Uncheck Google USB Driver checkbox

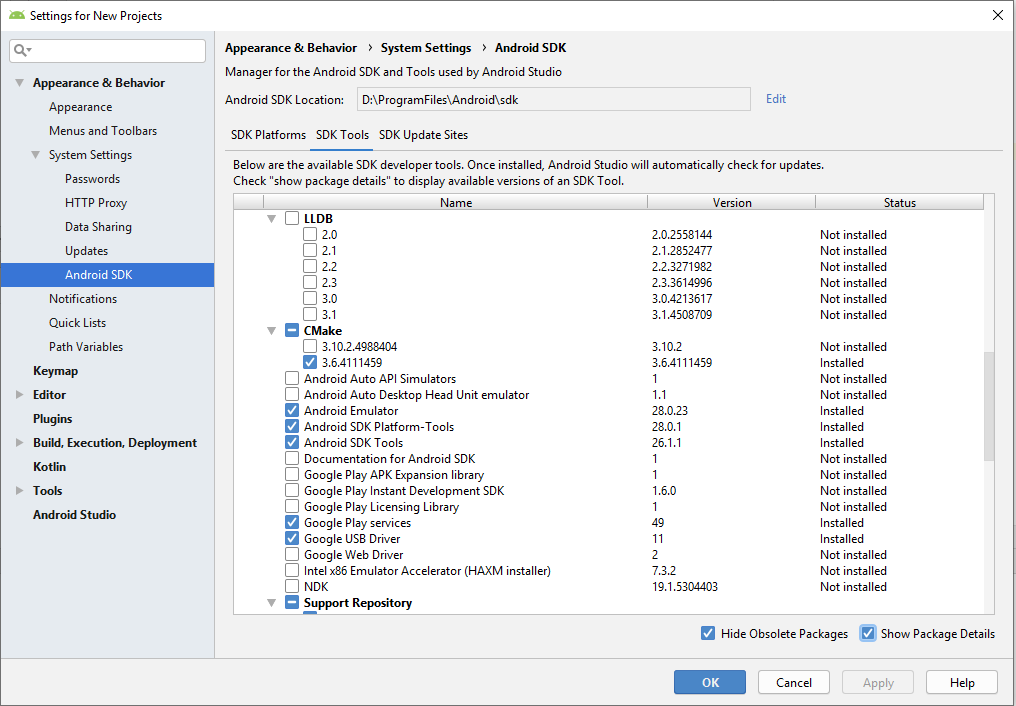292,538
